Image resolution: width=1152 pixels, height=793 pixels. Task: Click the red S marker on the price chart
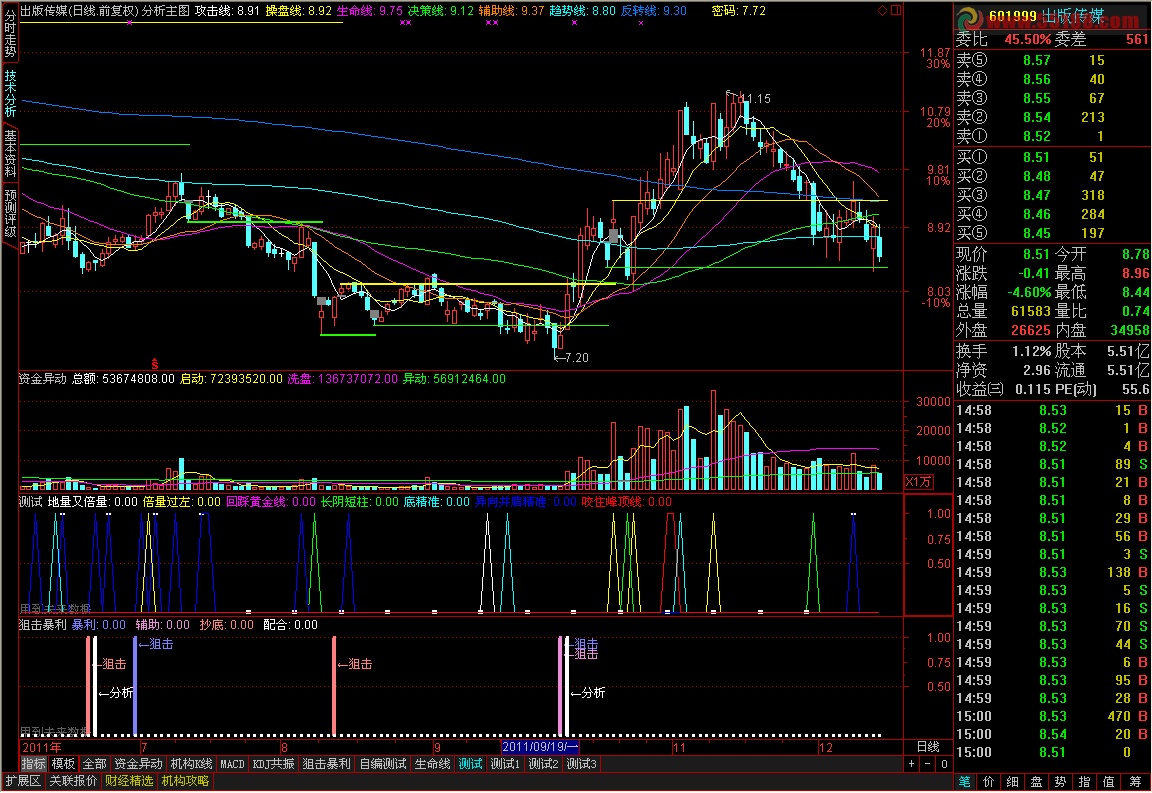(x=154, y=364)
